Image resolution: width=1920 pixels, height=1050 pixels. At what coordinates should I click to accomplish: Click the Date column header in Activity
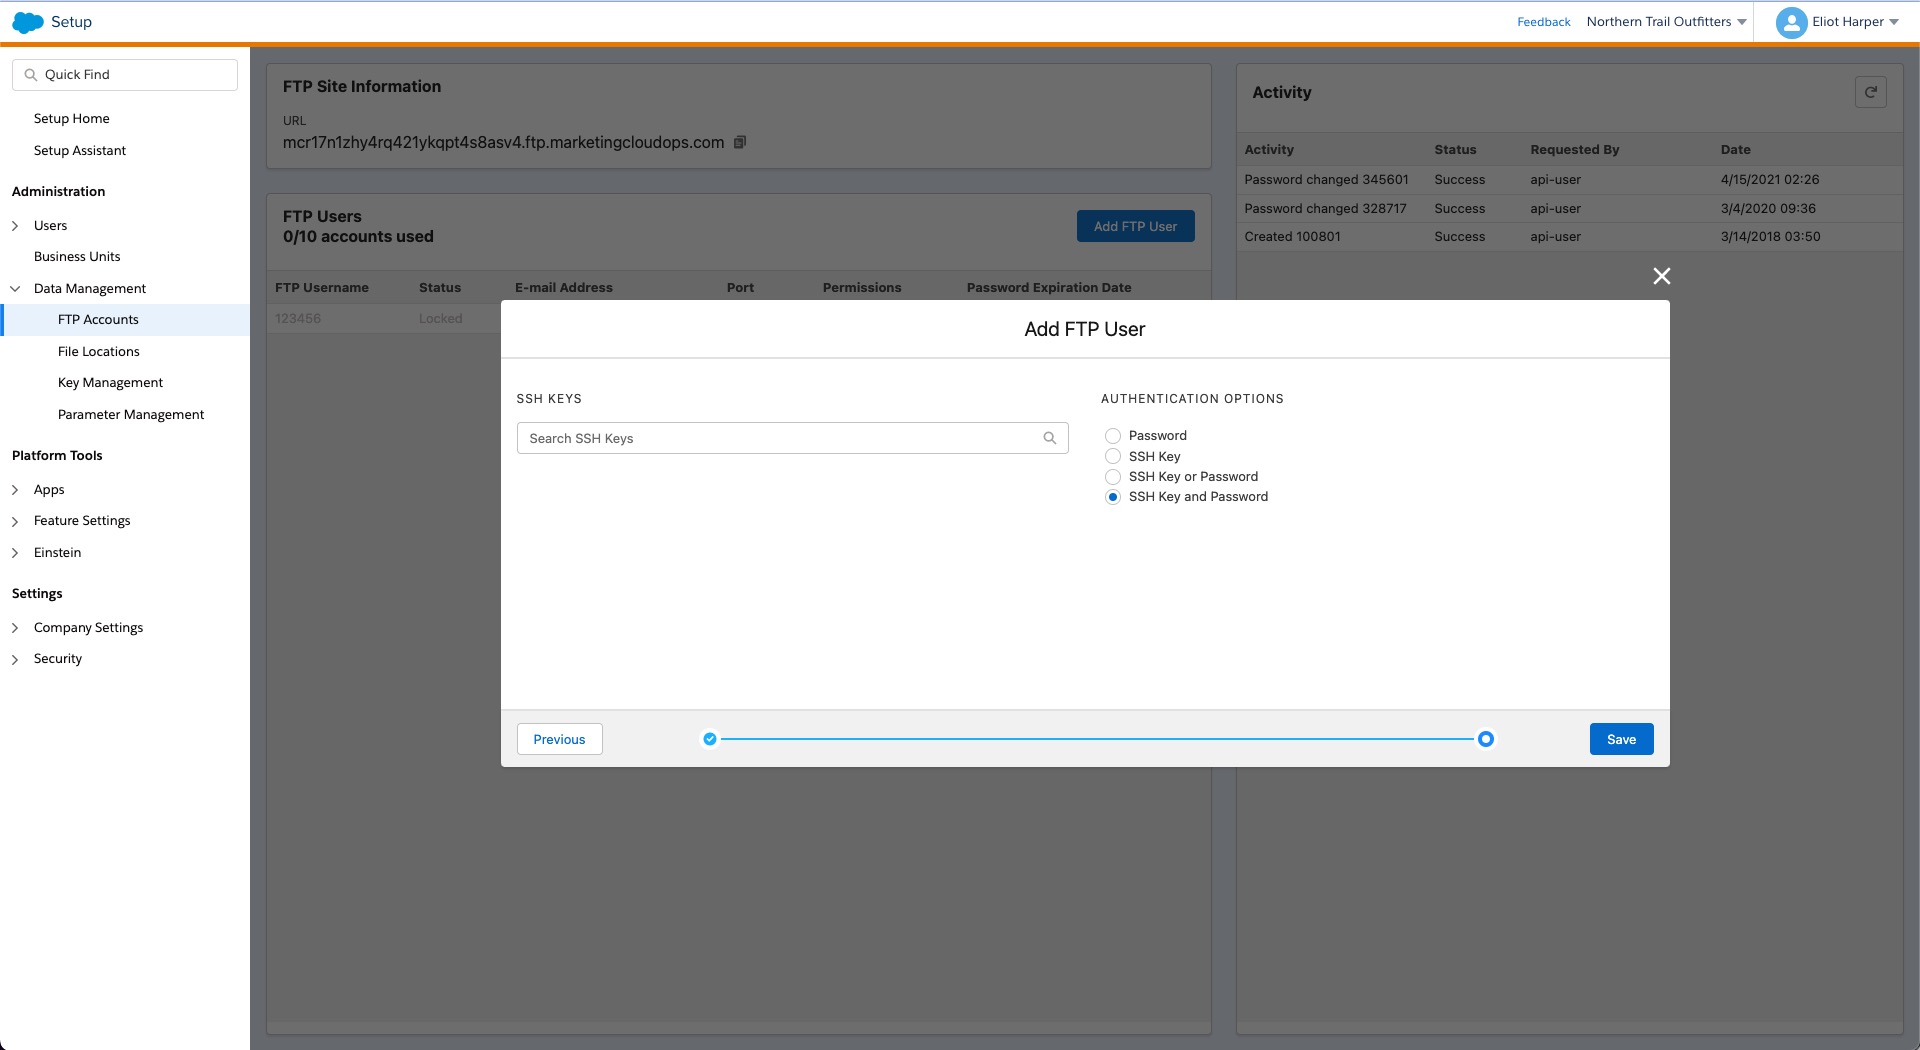coord(1735,150)
